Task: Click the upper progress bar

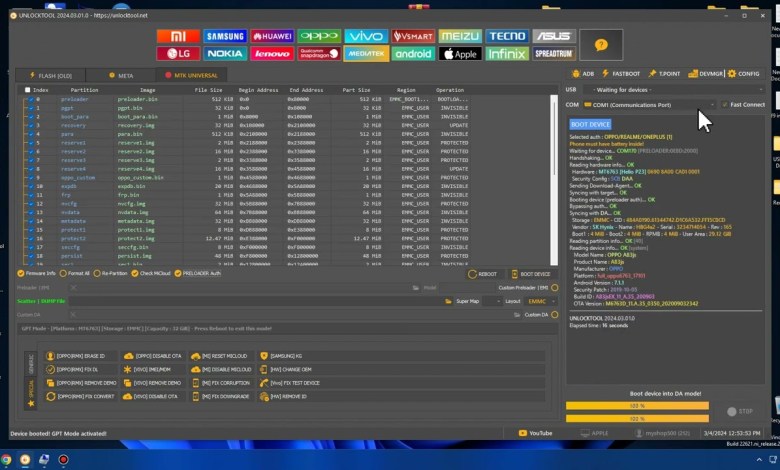Action: 637,406
